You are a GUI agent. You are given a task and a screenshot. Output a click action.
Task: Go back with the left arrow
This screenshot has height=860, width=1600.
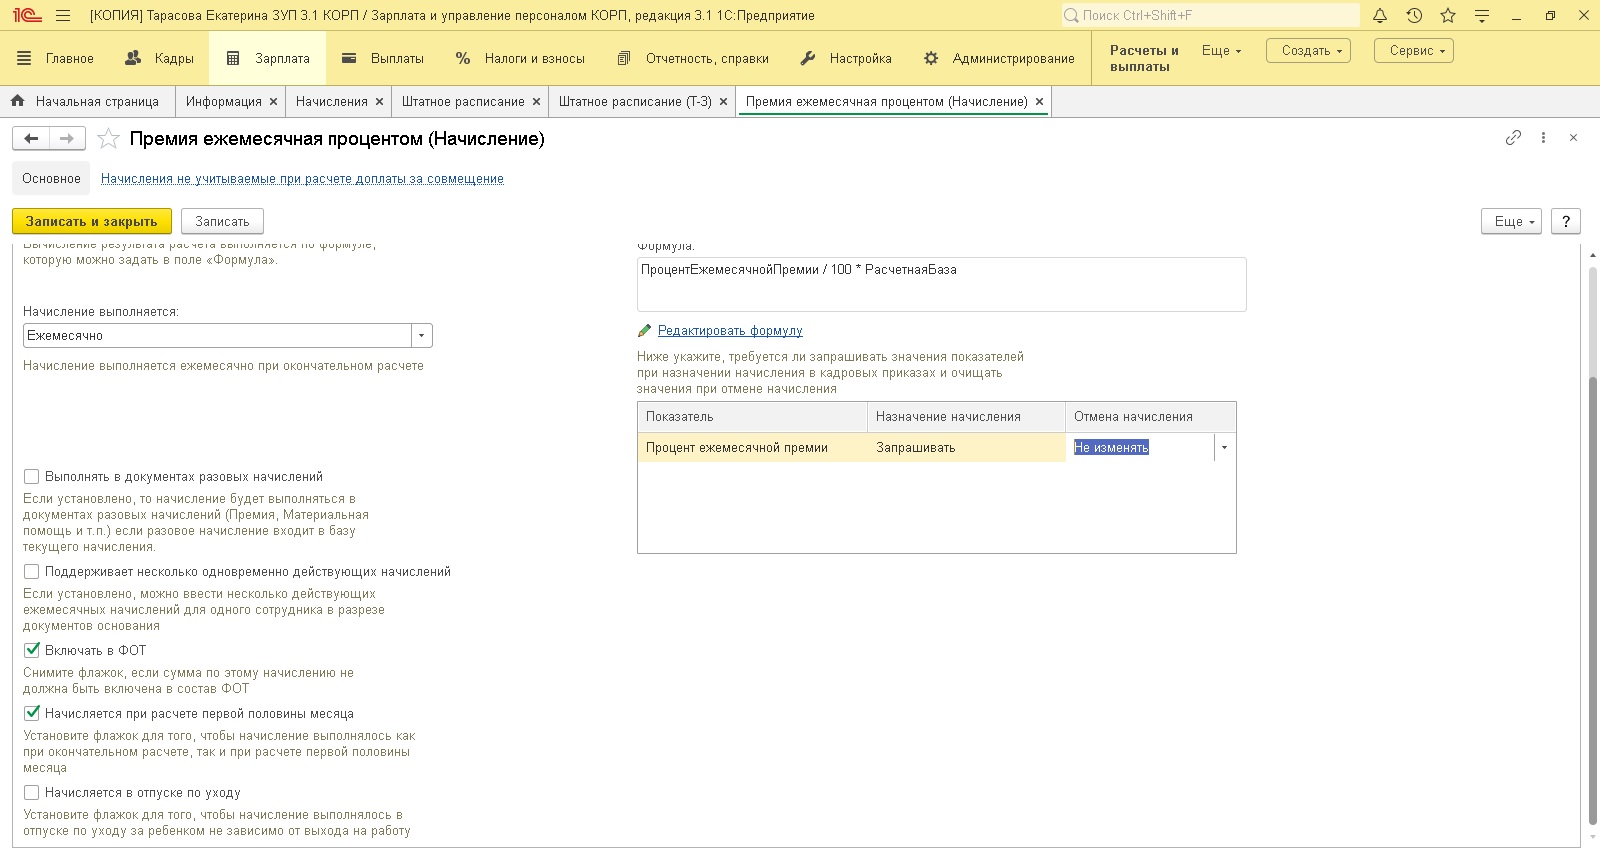(31, 139)
